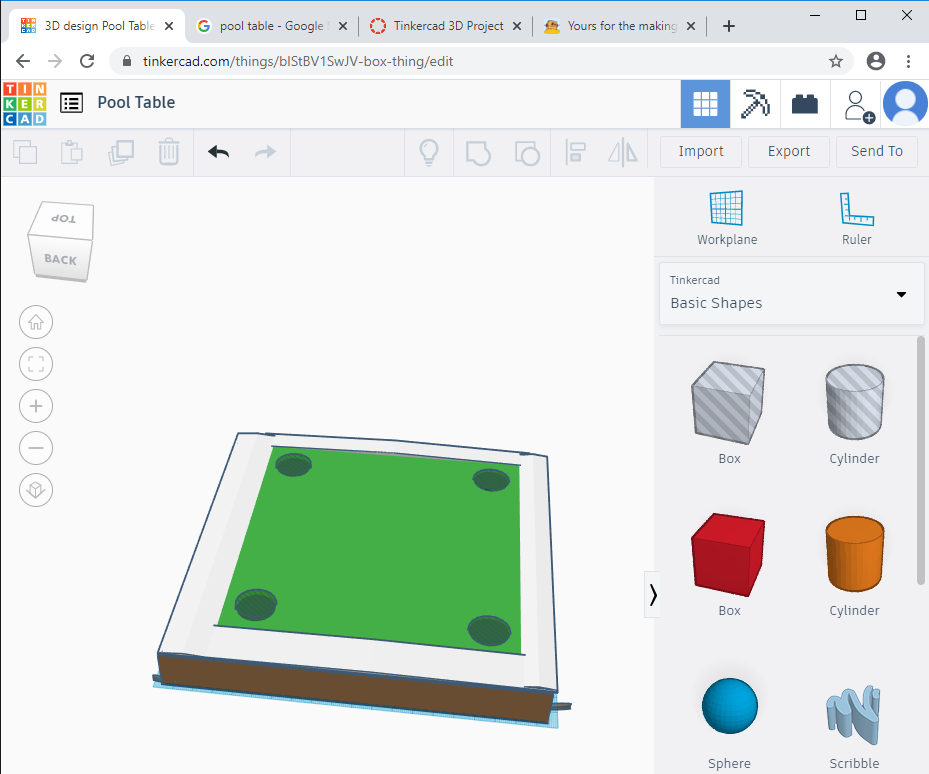Screen dimensions: 929x774
Task: Go back in browser history
Action: pyautogui.click(x=23, y=61)
